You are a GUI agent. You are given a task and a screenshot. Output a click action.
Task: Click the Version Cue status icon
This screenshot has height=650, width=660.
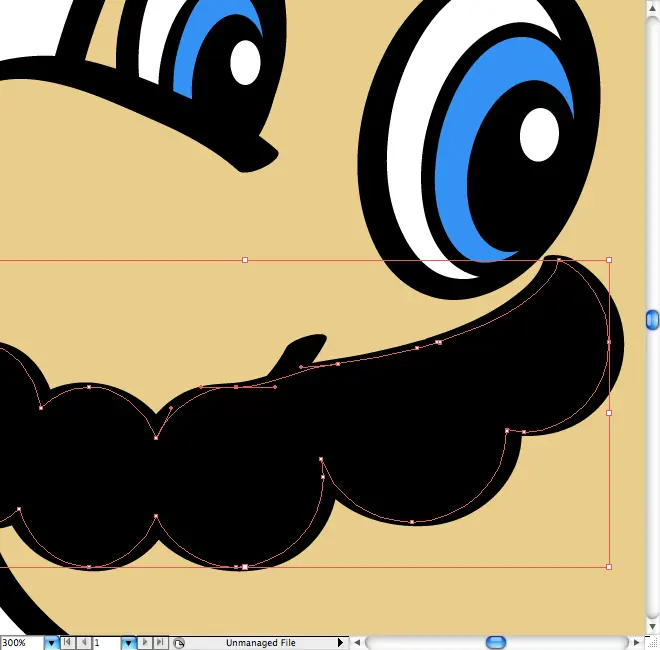179,643
